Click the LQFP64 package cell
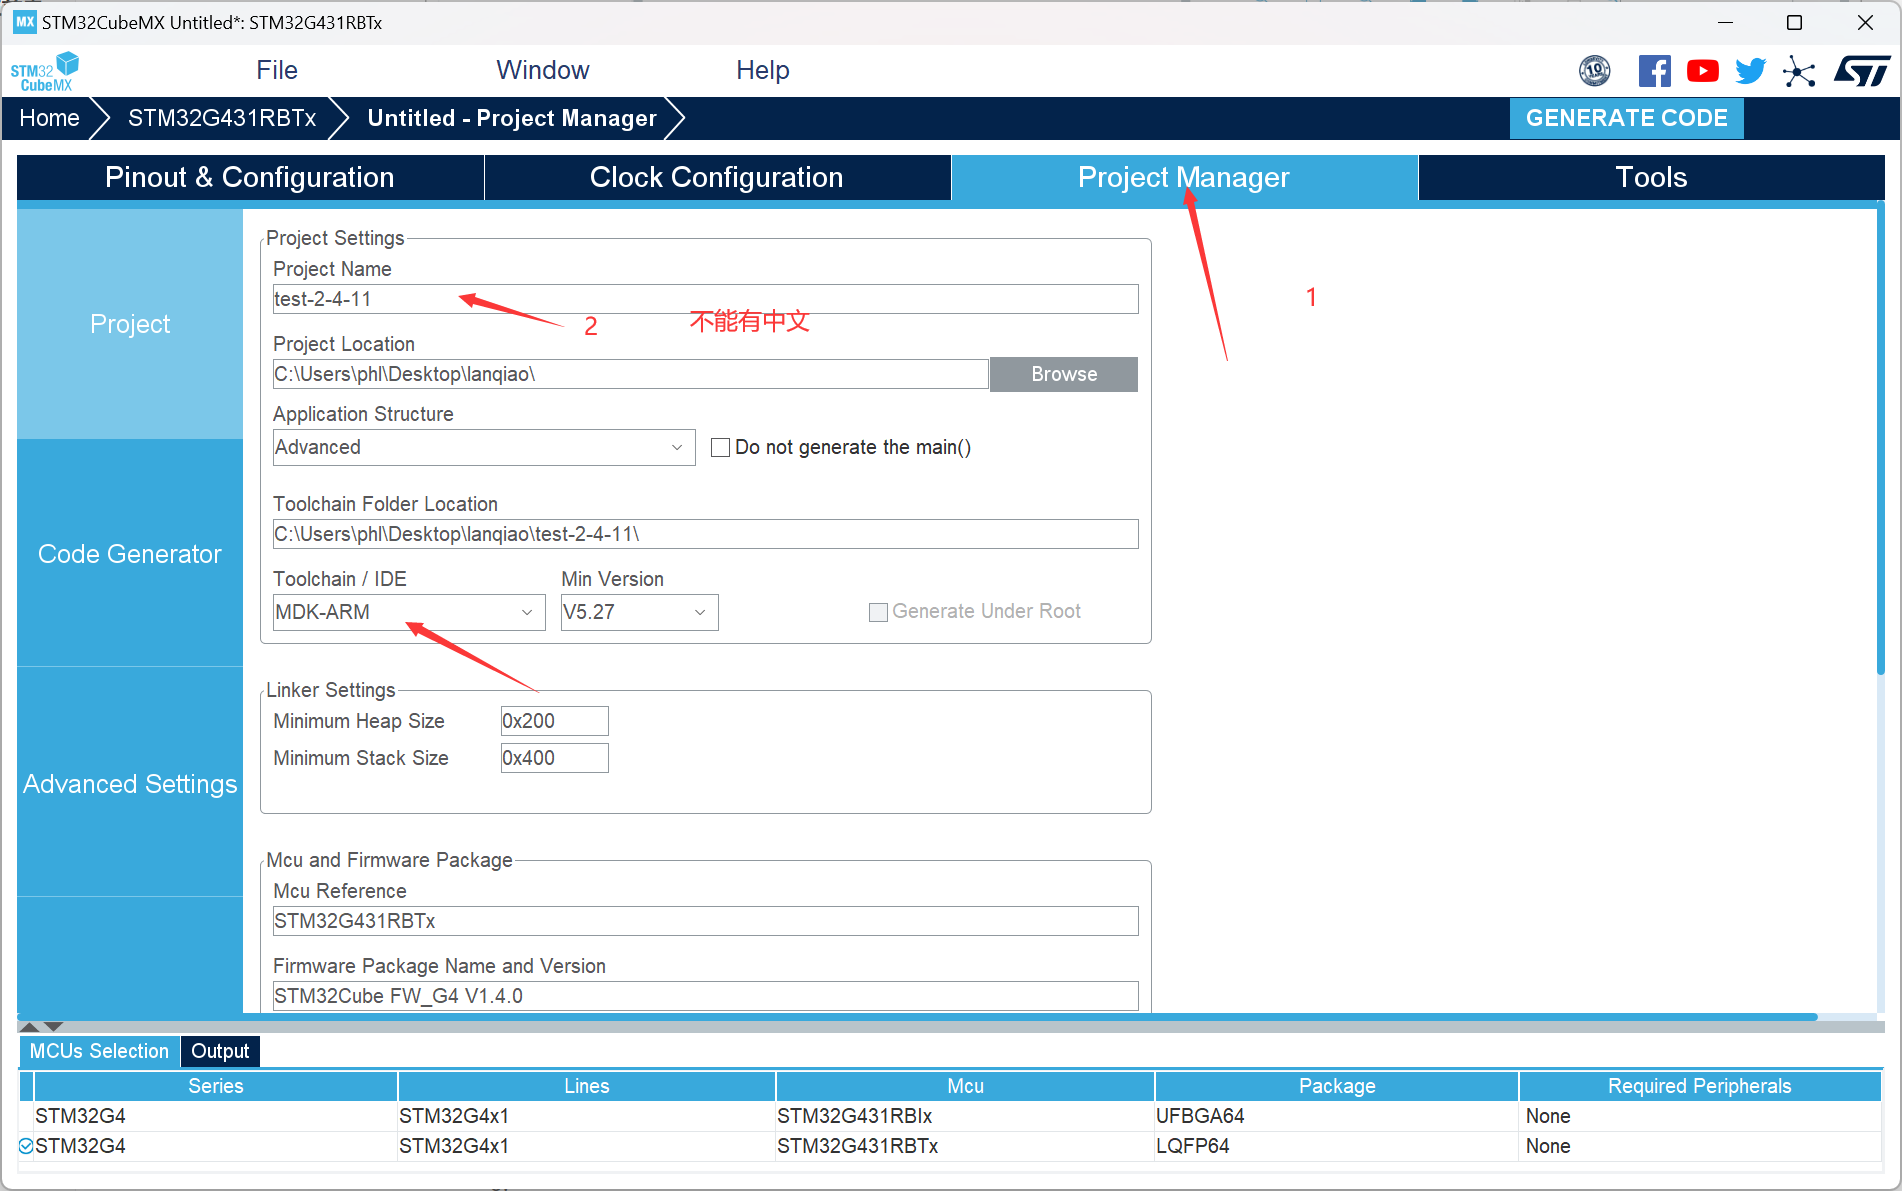The width and height of the screenshot is (1902, 1191). tap(1336, 1146)
